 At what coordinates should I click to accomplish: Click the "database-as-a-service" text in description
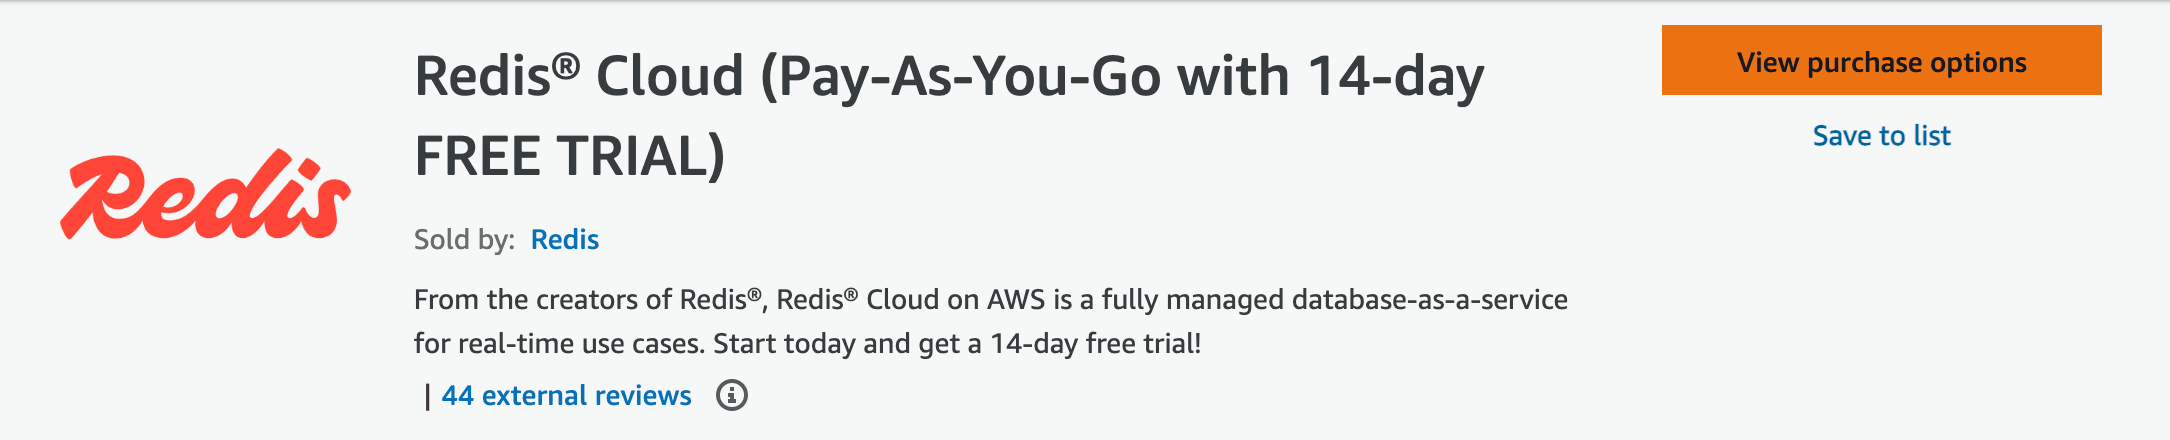pos(1429,300)
